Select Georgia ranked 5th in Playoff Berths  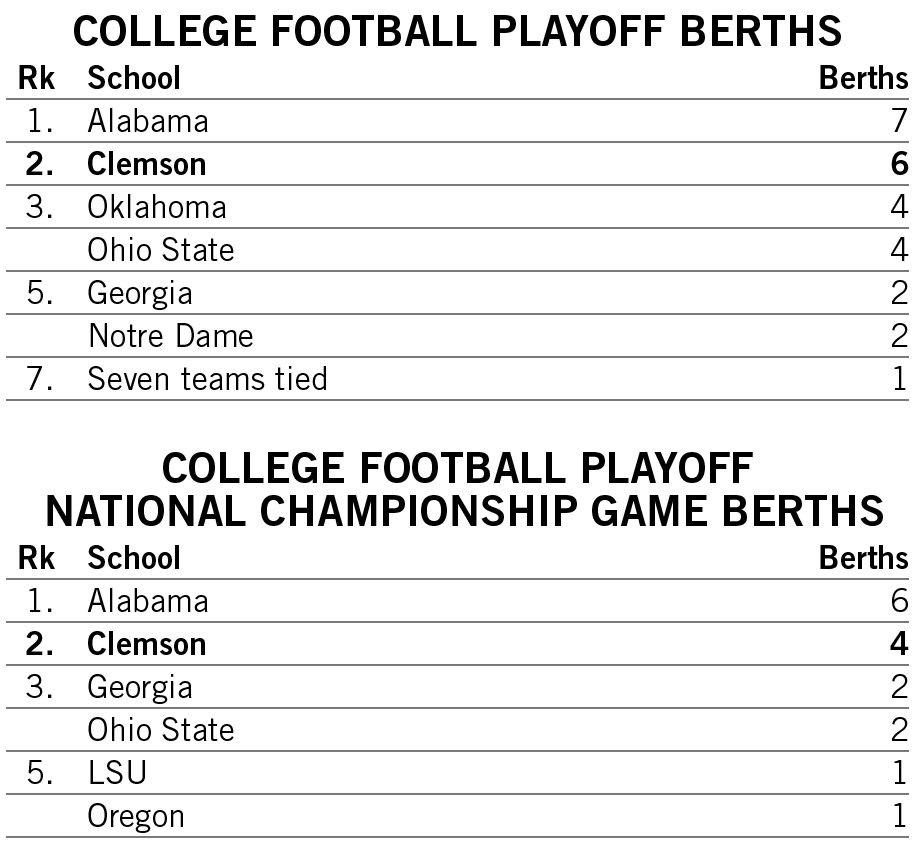140,293
